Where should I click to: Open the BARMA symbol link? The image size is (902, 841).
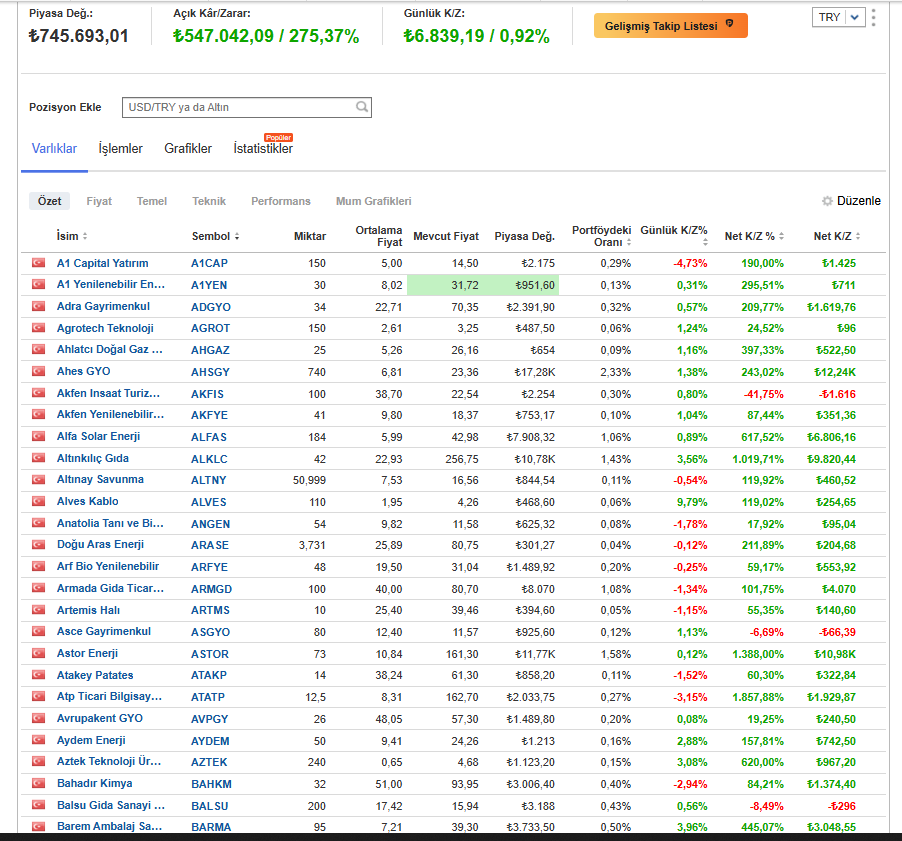(211, 827)
